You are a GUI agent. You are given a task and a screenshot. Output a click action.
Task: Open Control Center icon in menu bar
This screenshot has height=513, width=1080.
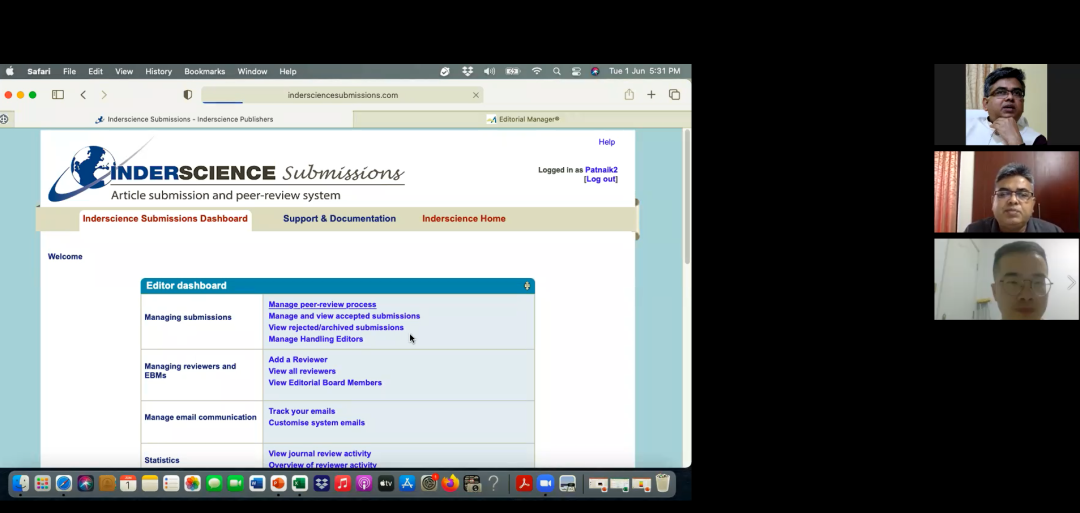576,71
